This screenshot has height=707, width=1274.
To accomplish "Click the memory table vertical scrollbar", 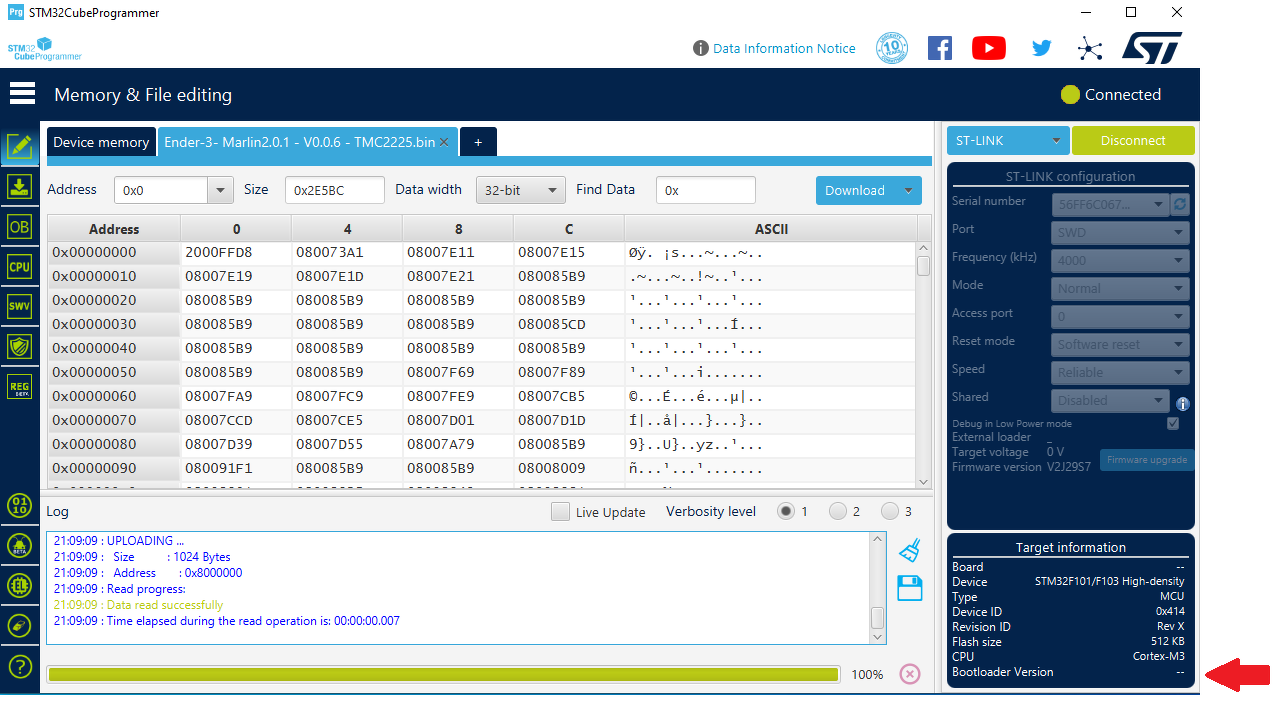I will (x=924, y=367).
